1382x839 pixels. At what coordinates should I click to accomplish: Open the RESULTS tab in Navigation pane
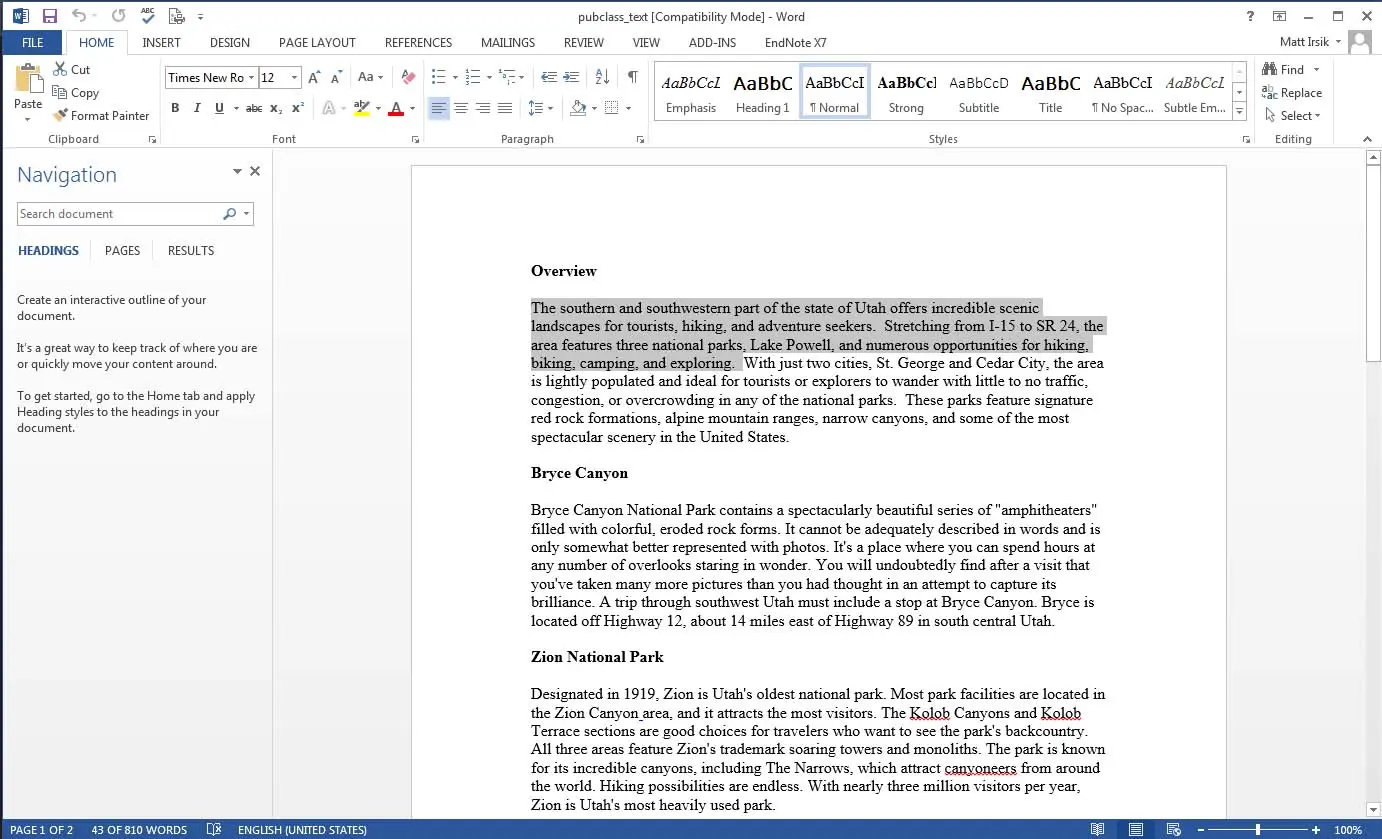[x=191, y=250]
